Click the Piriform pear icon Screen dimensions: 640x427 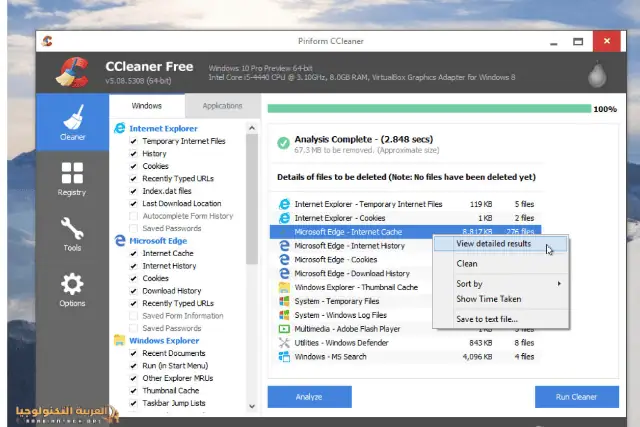pos(597,74)
